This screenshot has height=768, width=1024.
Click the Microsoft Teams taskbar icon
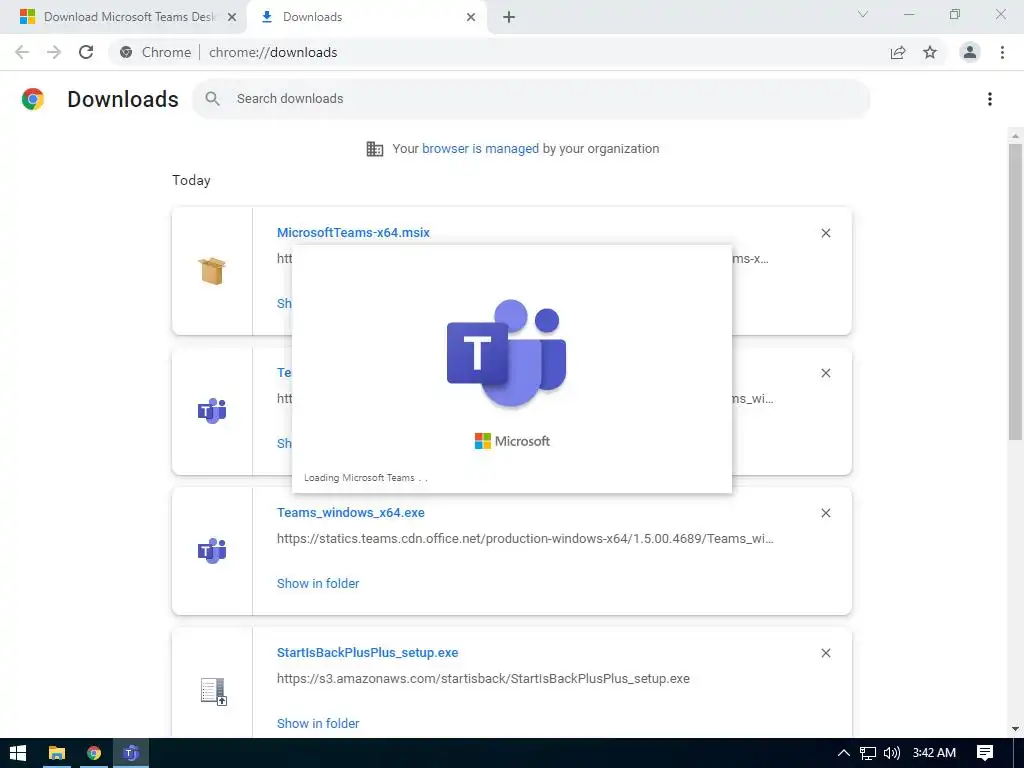click(x=131, y=753)
